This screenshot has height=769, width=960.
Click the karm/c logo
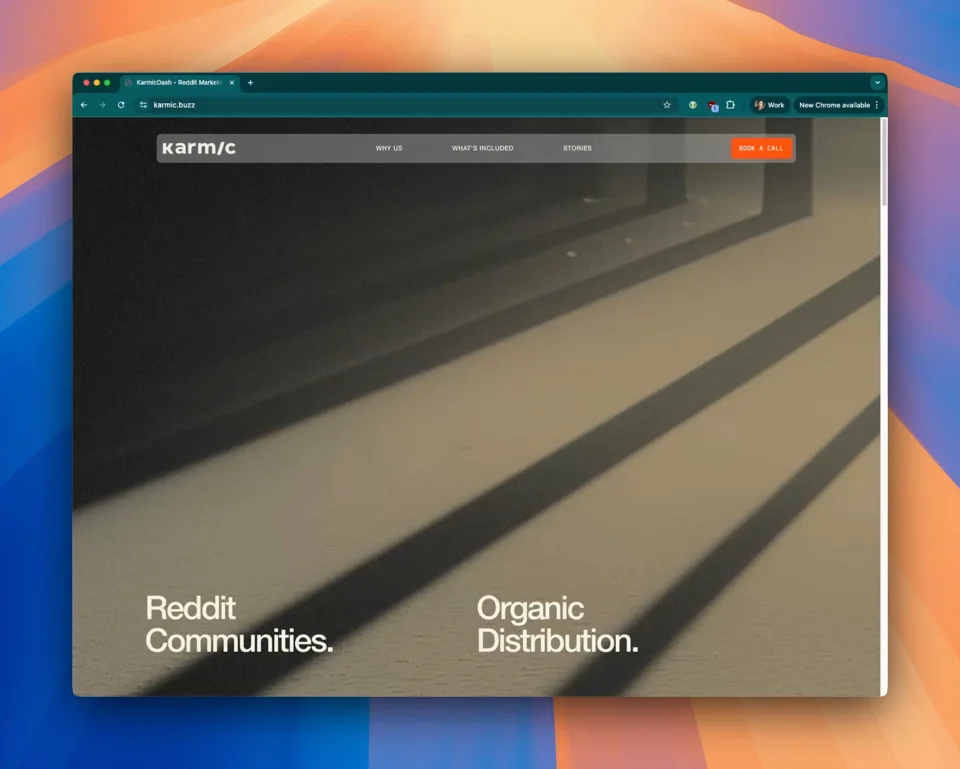[x=199, y=148]
